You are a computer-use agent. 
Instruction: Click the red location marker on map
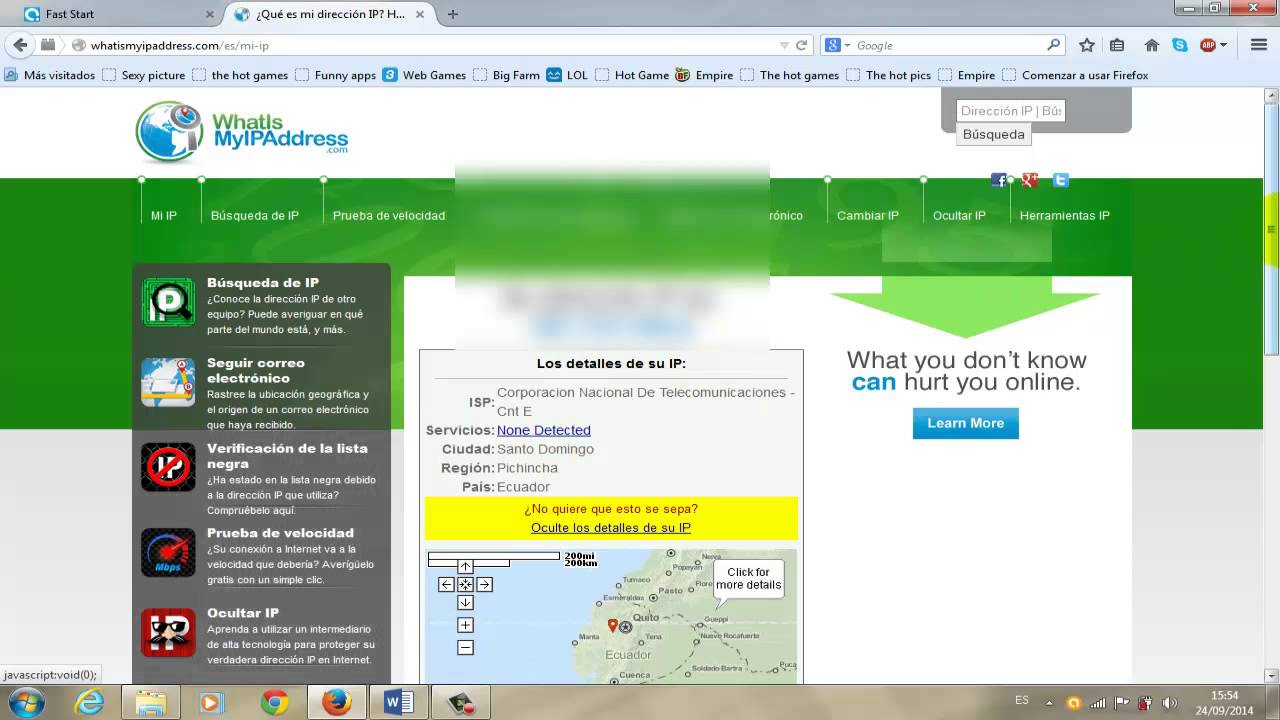pyautogui.click(x=613, y=625)
